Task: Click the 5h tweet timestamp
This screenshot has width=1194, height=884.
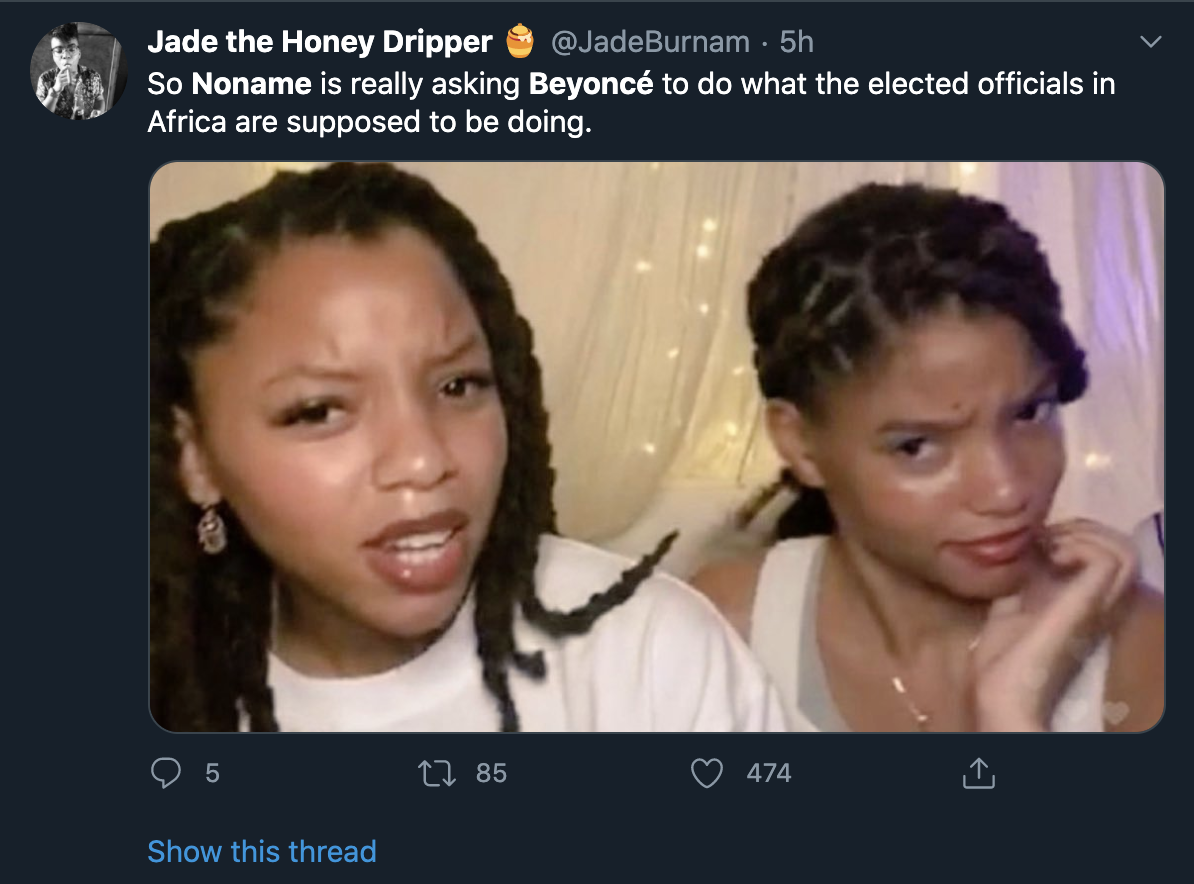Action: 796,41
